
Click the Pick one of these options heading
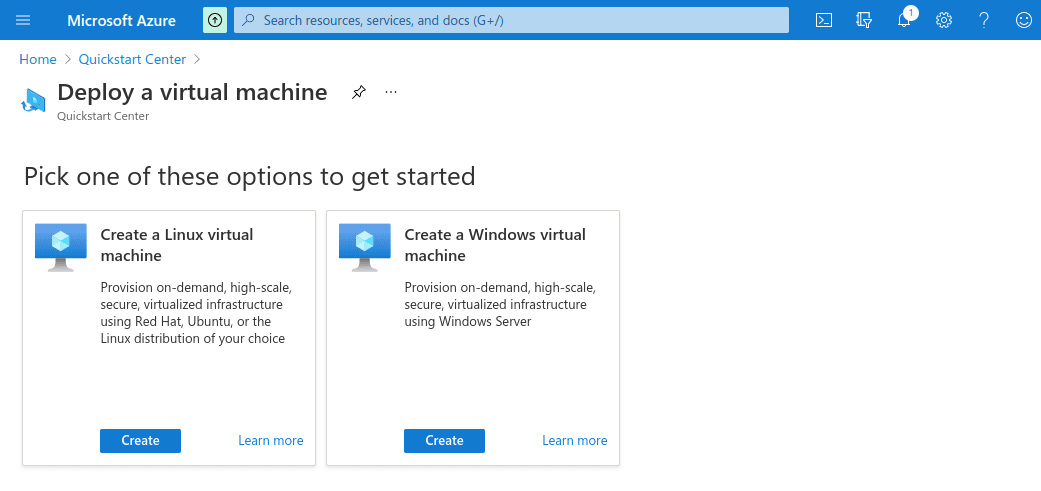[x=250, y=176]
